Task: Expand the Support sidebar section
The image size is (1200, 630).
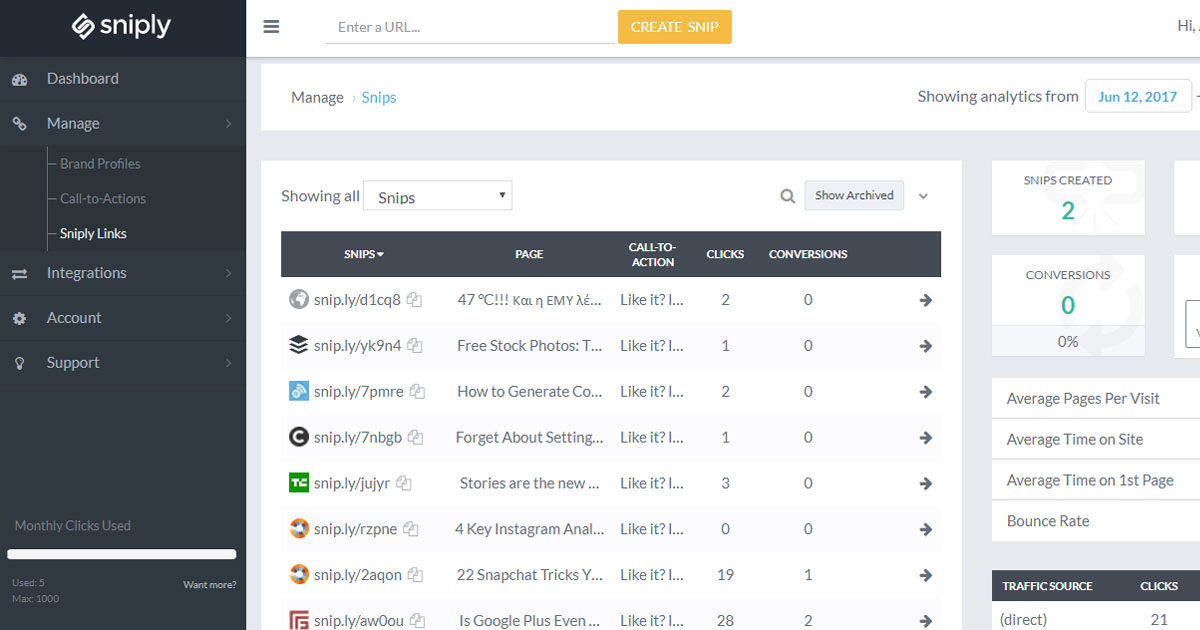Action: point(229,363)
